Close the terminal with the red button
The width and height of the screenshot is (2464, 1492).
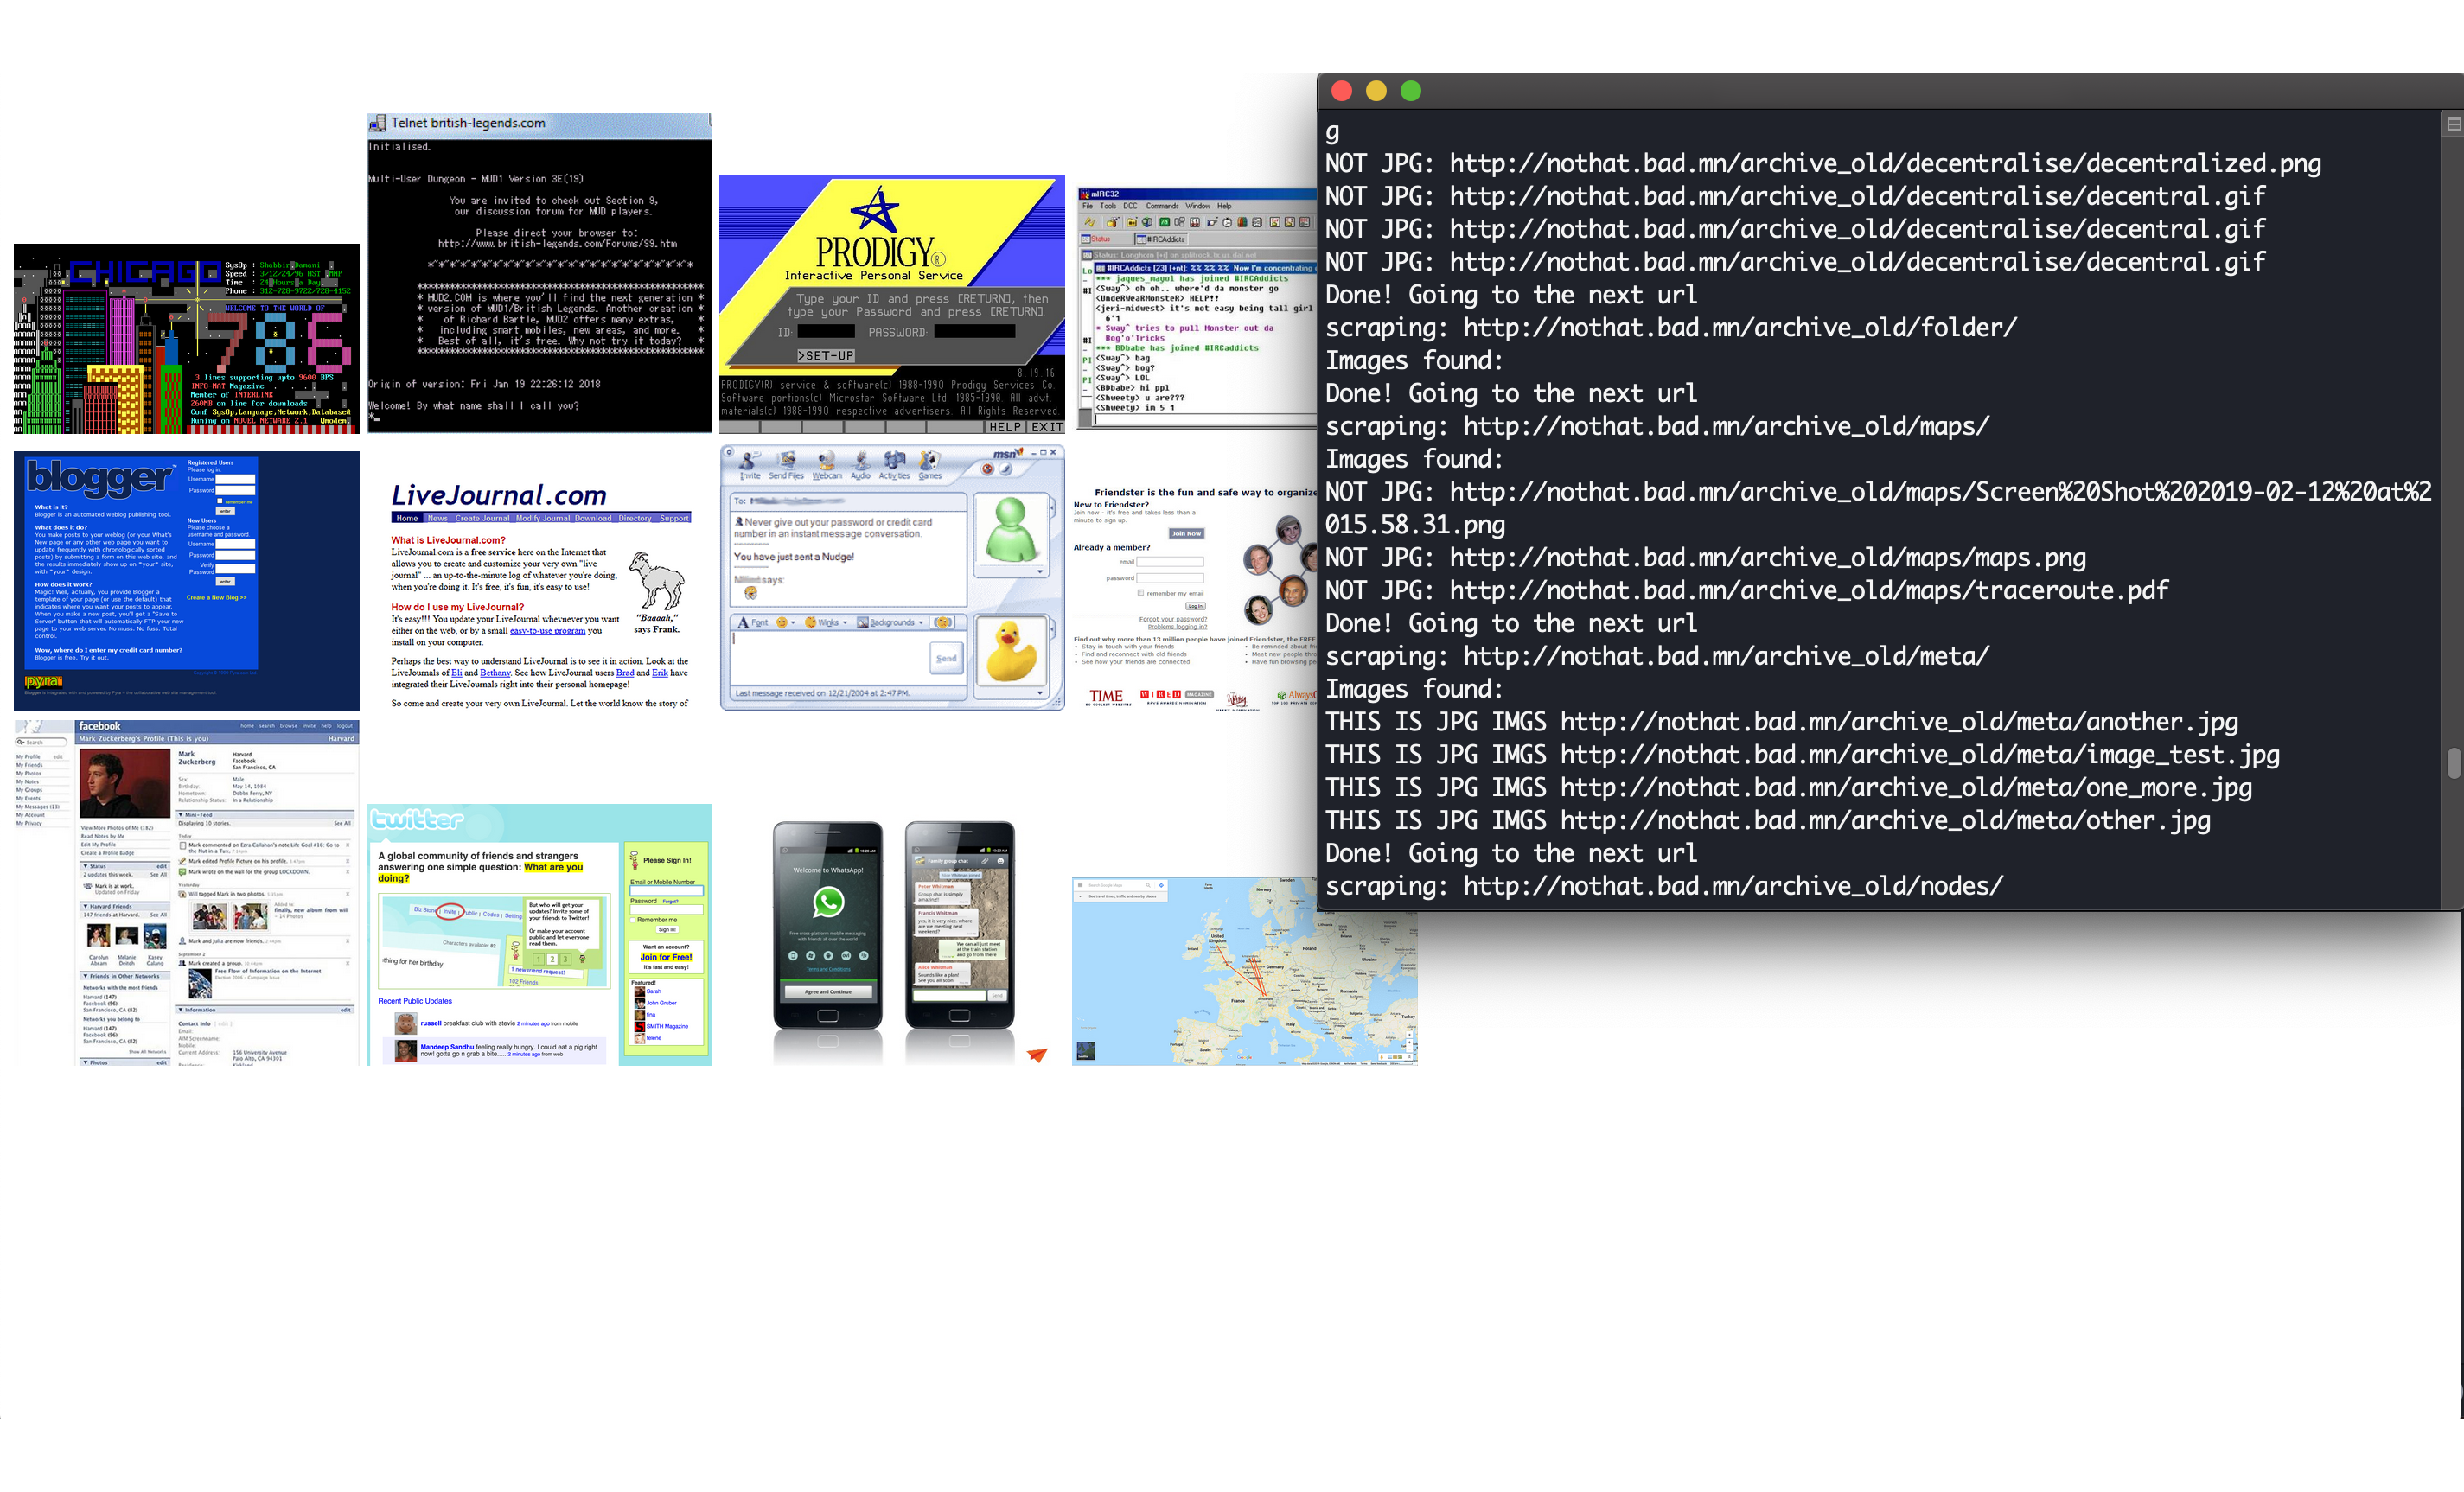pyautogui.click(x=1342, y=91)
